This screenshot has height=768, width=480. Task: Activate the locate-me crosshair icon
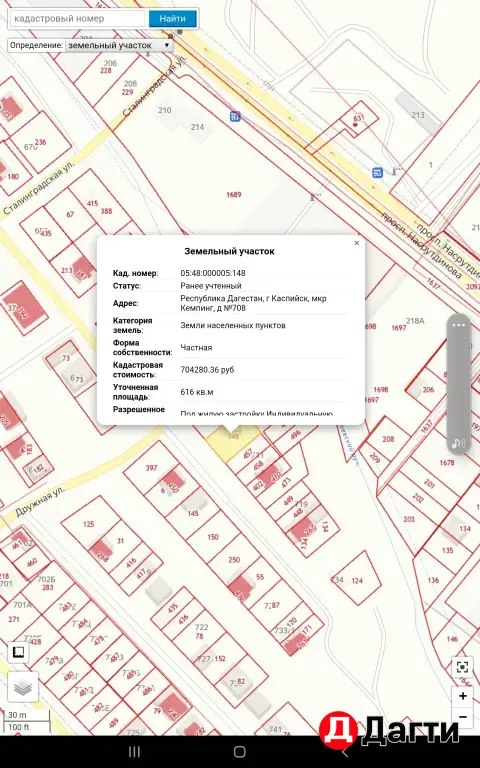click(462, 667)
